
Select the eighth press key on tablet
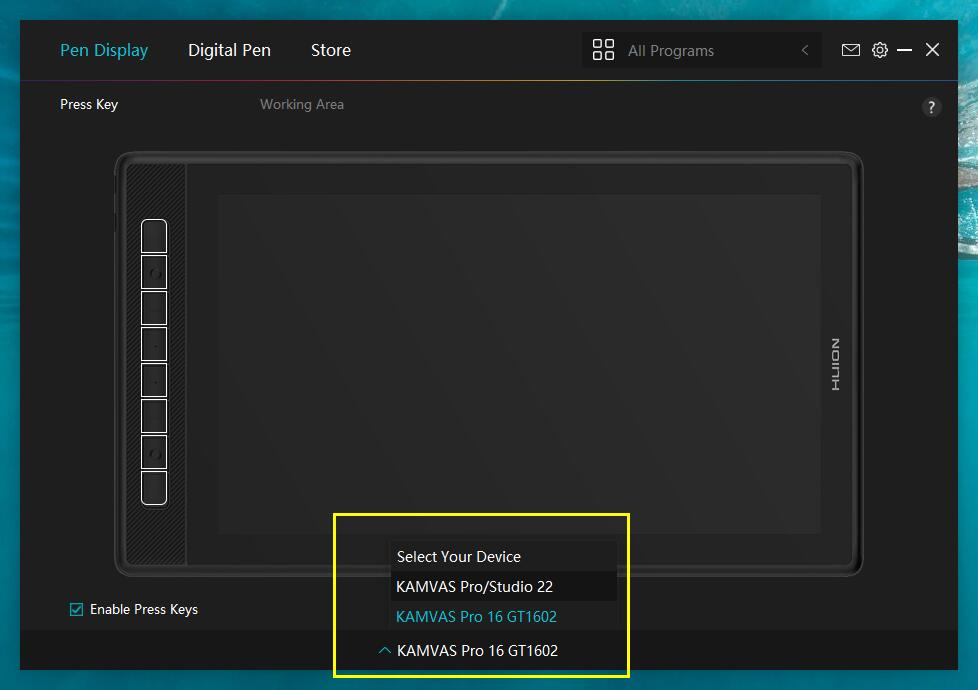(154, 488)
